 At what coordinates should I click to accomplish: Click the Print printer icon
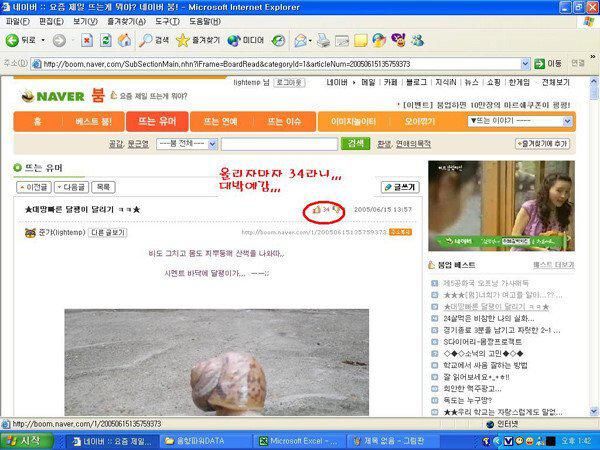click(x=323, y=41)
